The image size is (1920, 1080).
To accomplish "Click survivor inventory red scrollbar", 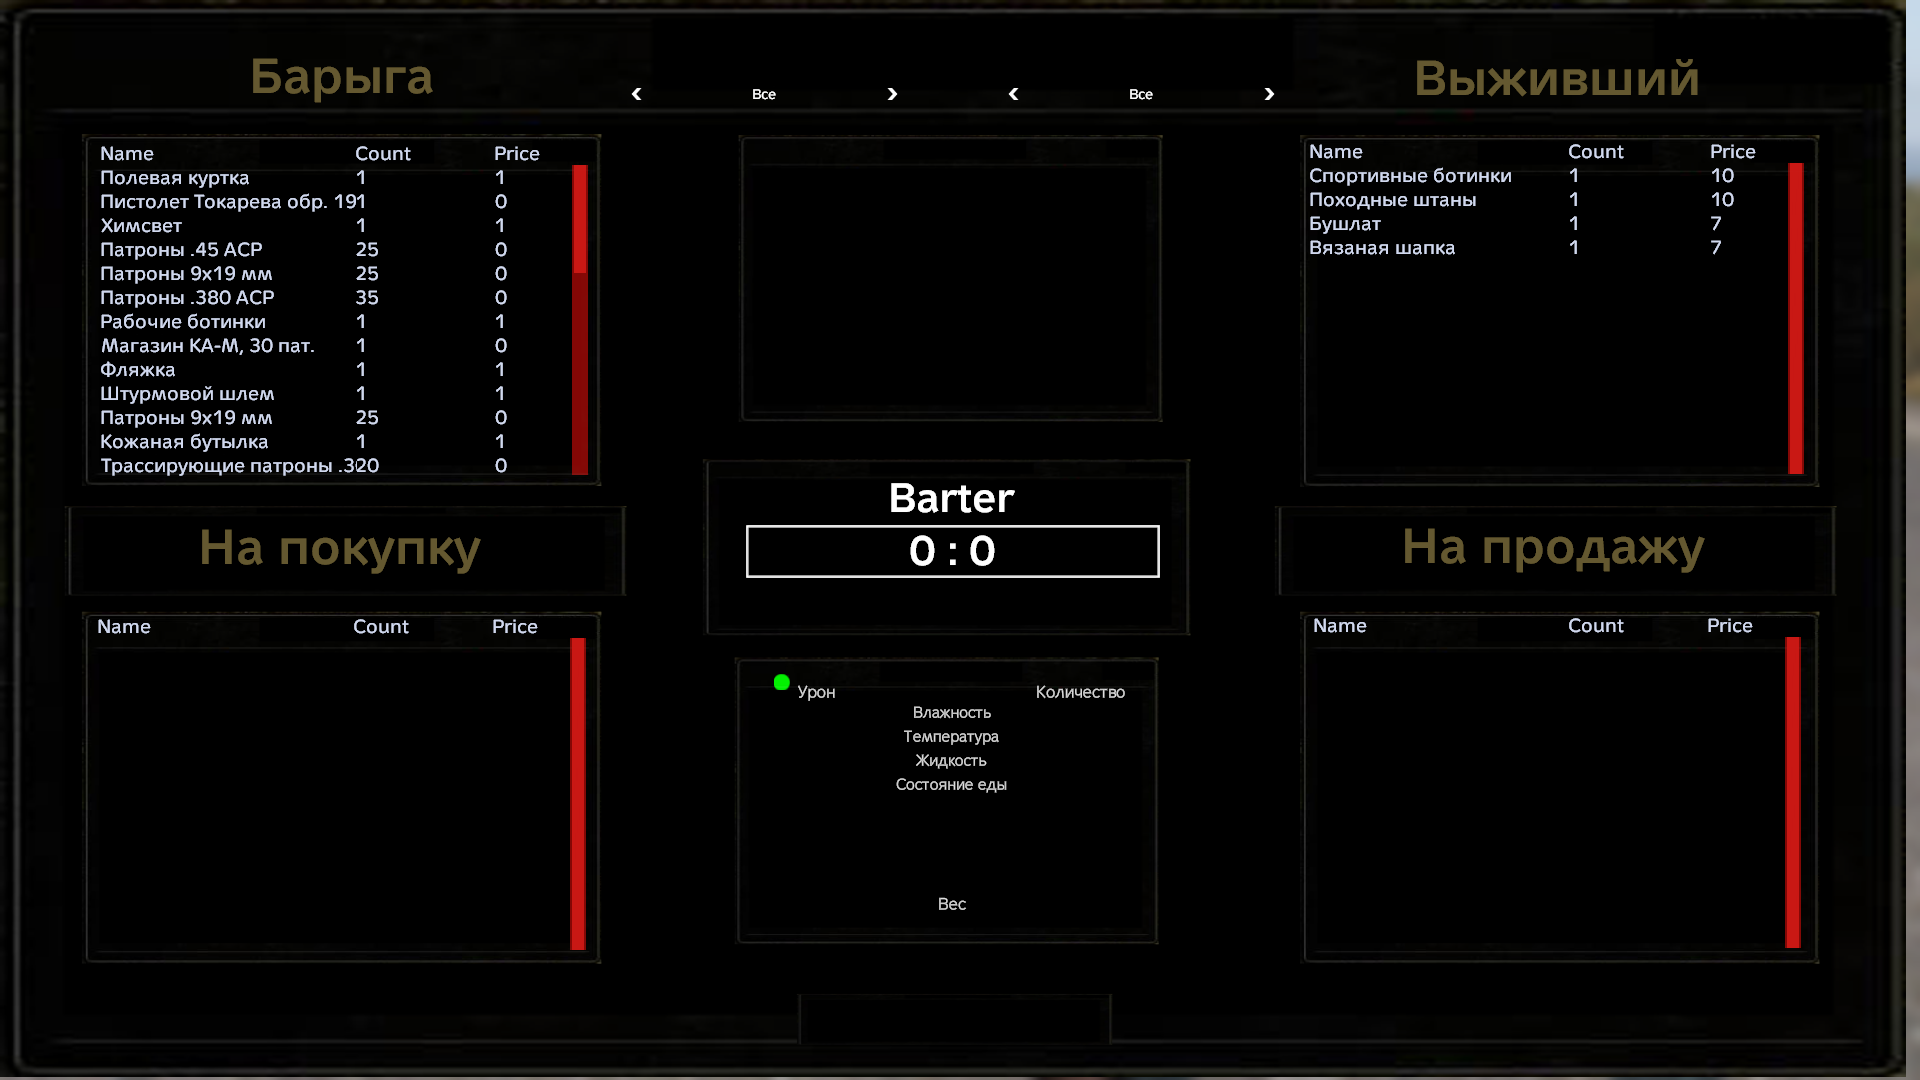I will [1796, 318].
